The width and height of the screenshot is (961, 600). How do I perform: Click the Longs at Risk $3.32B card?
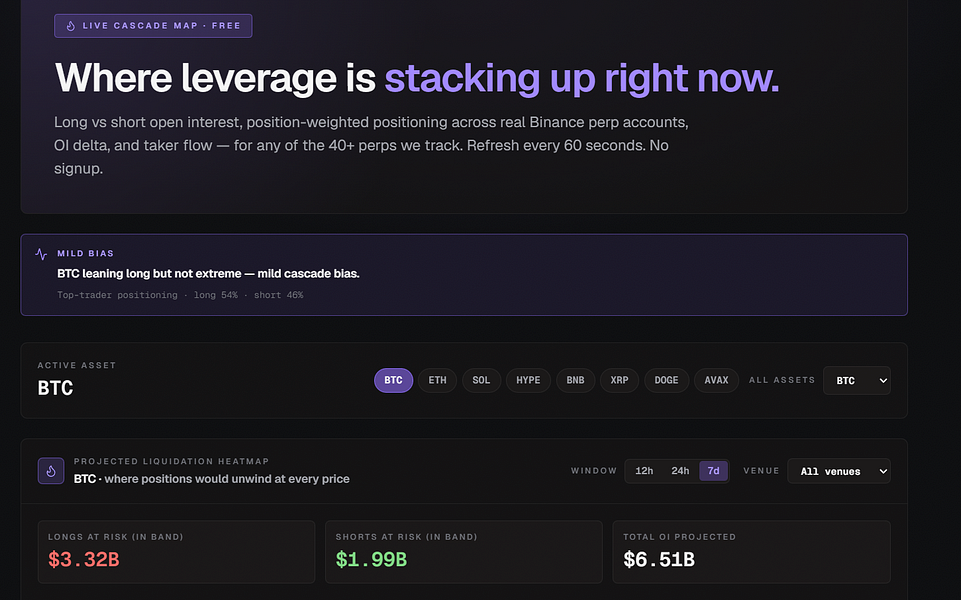tap(177, 552)
